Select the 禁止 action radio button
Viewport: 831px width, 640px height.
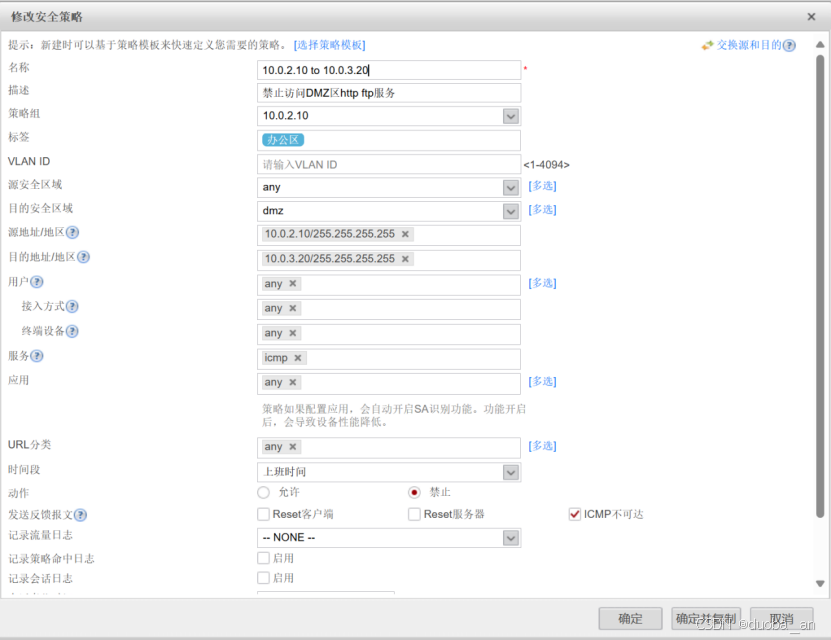[414, 493]
